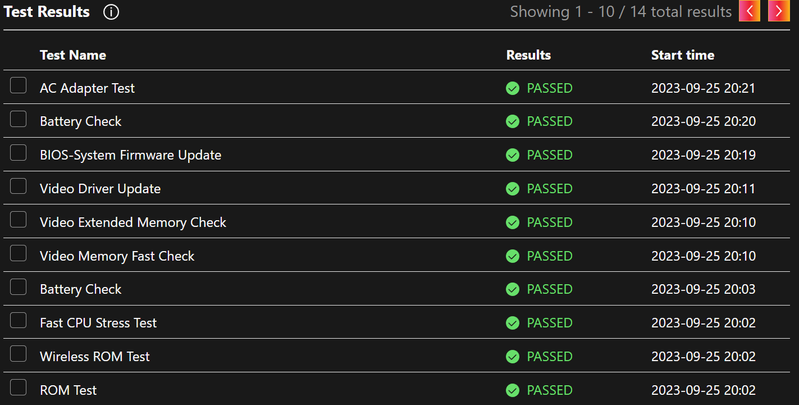Click the Test Results info icon
The image size is (799, 405).
[x=111, y=12]
